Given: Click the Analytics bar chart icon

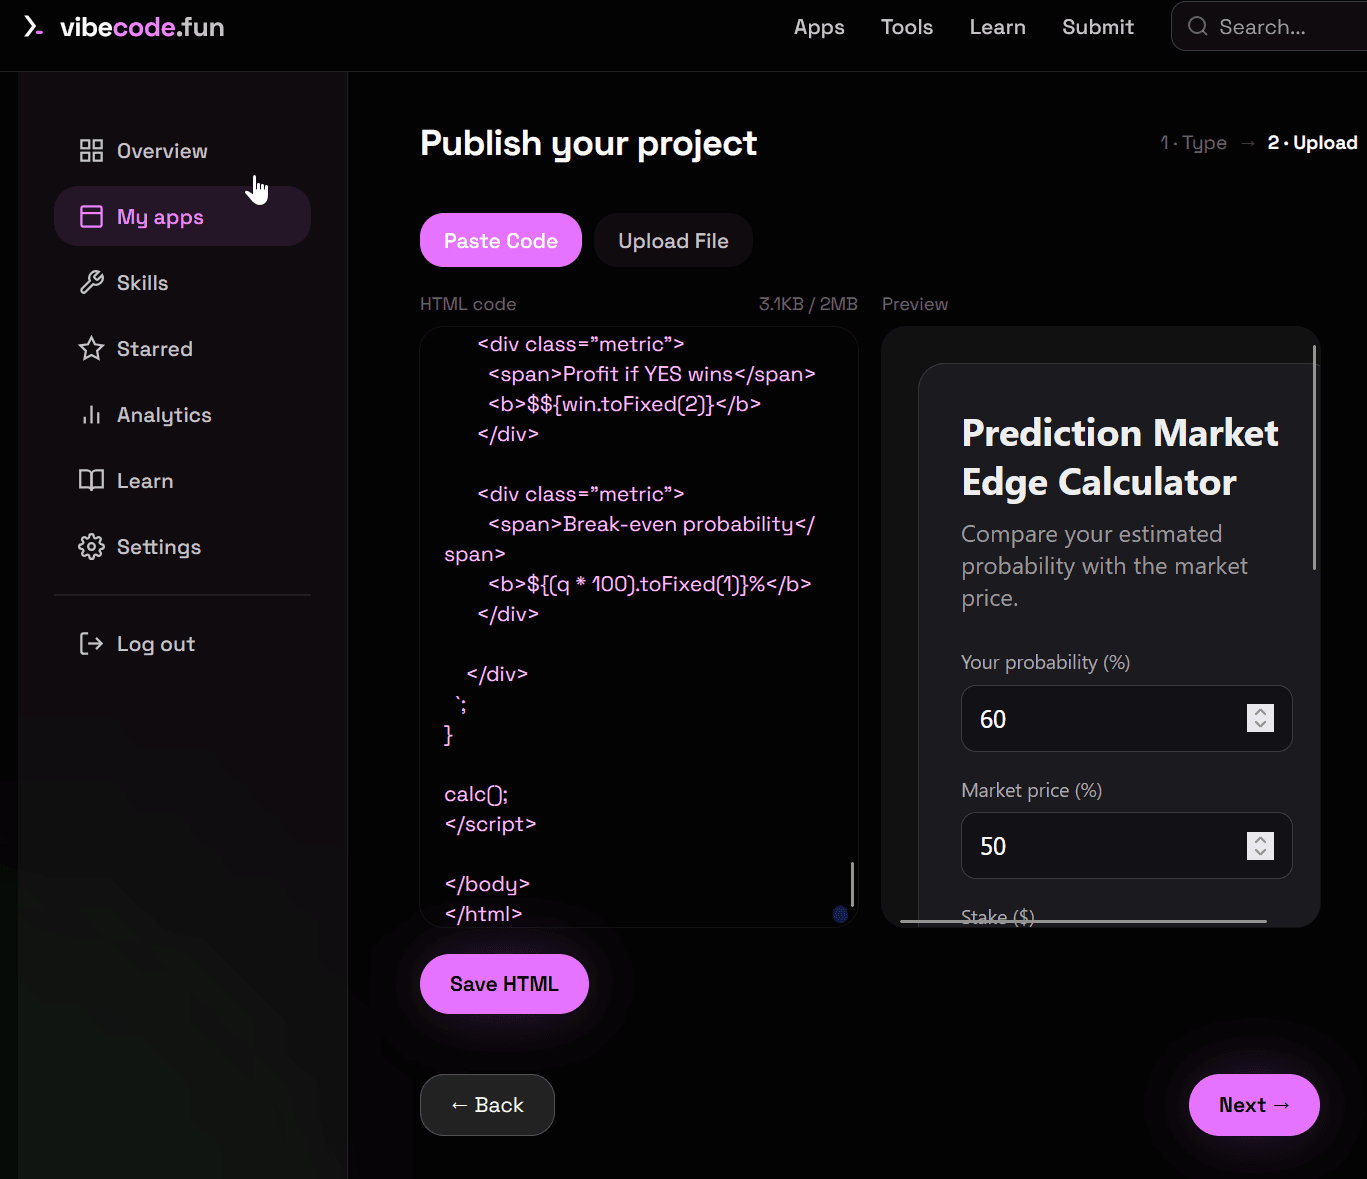Looking at the screenshot, I should pos(91,415).
